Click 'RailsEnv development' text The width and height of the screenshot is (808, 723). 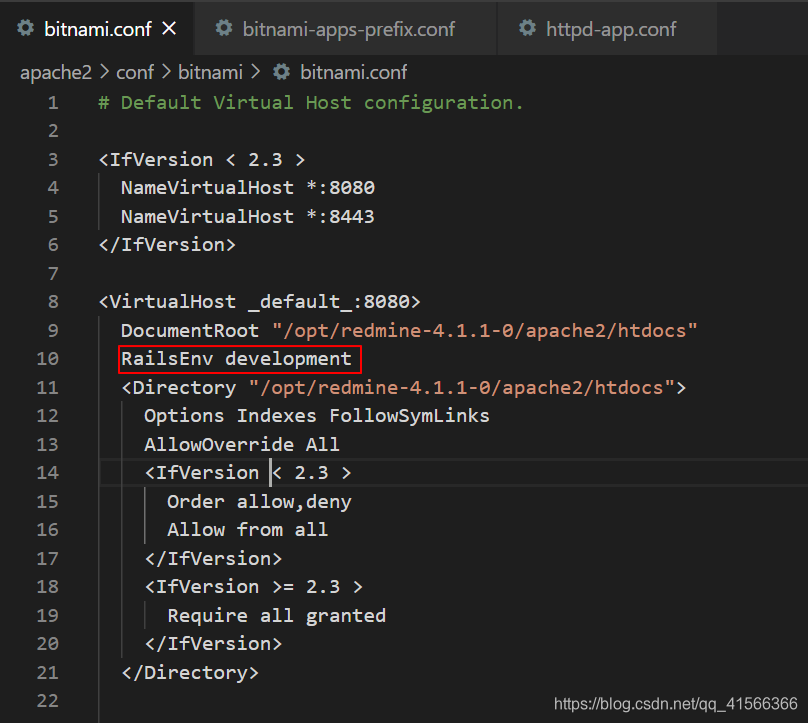coord(237,359)
